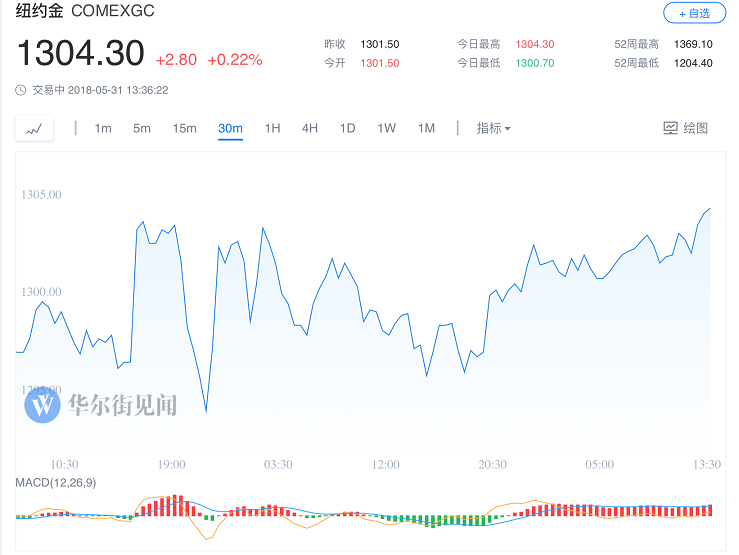Click the 昨收 value 1301.50

point(380,44)
